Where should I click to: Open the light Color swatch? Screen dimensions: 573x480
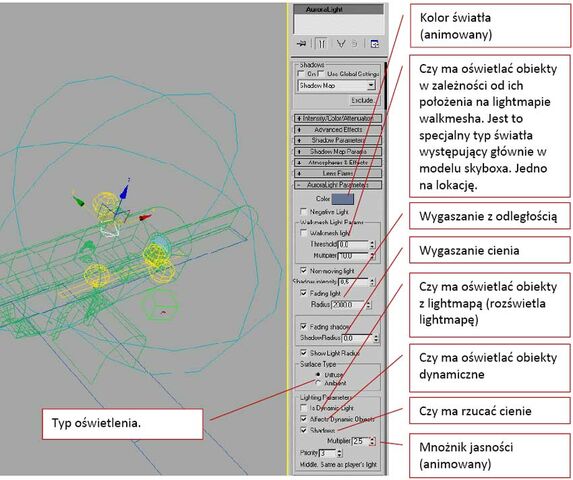[x=343, y=199]
